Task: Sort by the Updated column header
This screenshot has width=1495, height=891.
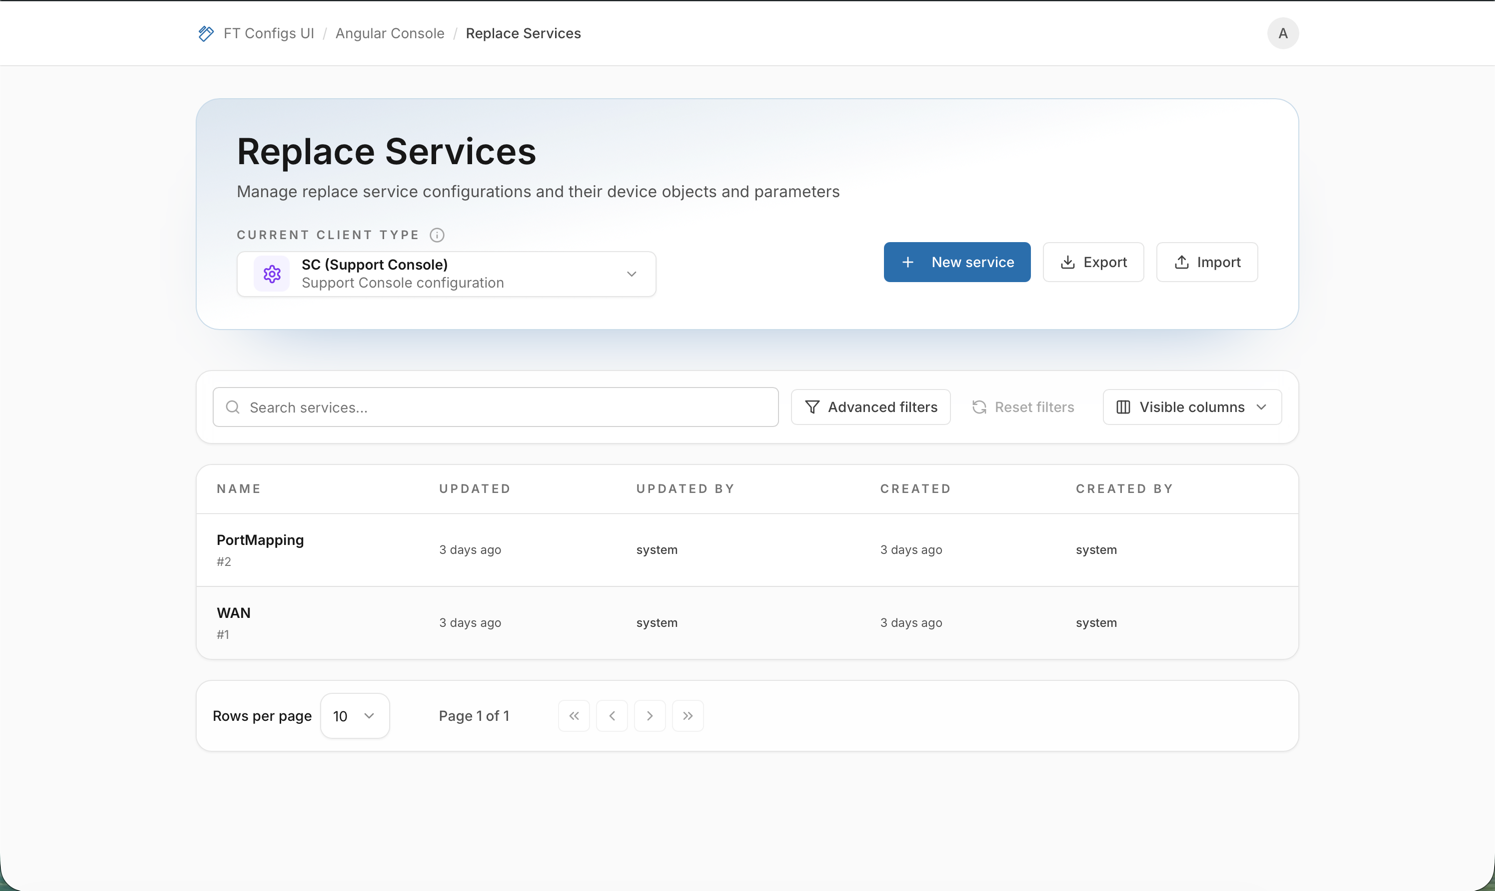Action: (475, 489)
